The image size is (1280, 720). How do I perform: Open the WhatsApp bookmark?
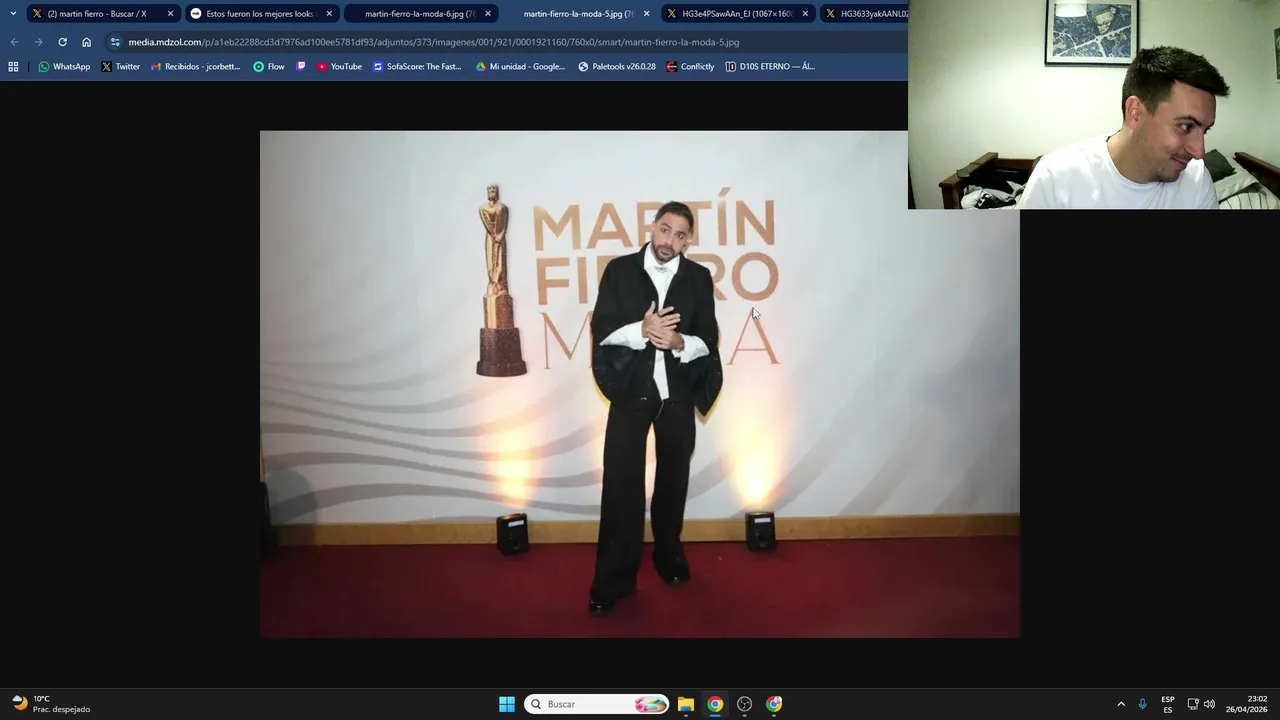point(64,67)
